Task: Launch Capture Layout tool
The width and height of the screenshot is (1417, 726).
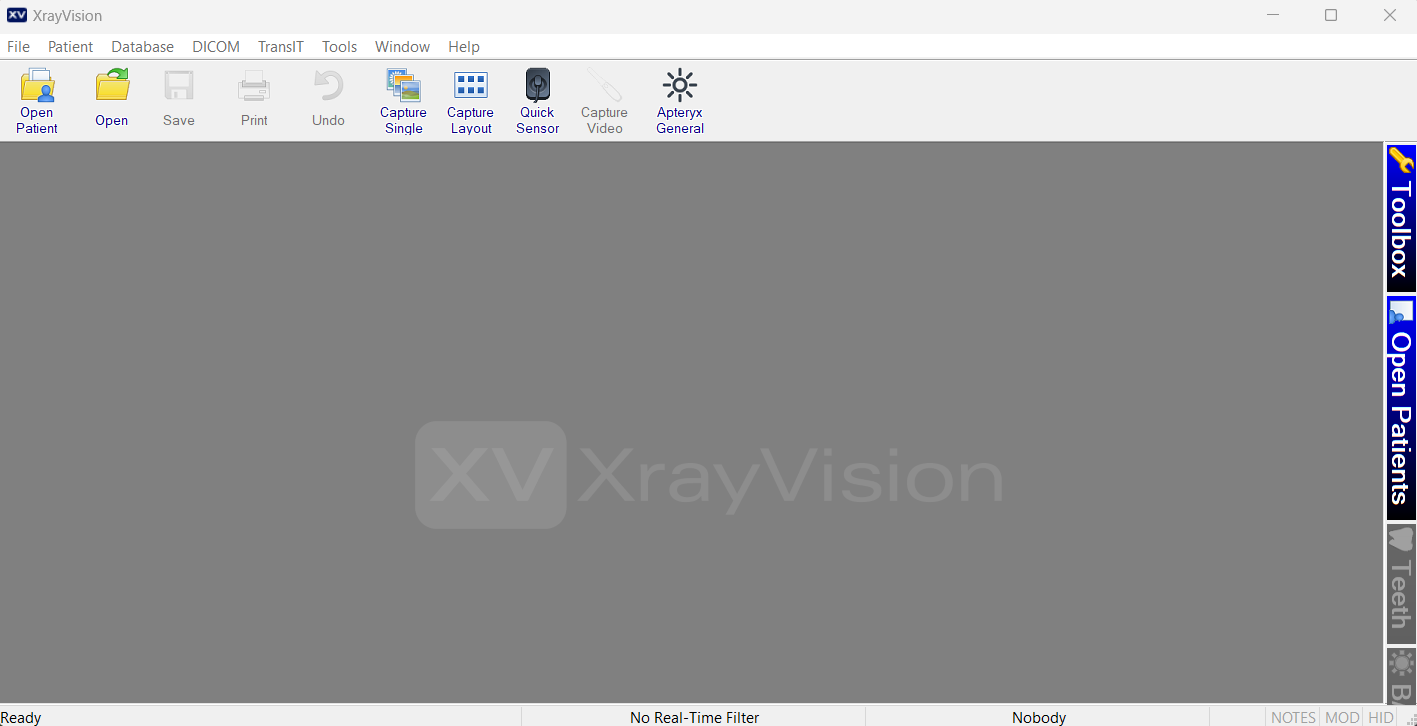Action: click(471, 100)
